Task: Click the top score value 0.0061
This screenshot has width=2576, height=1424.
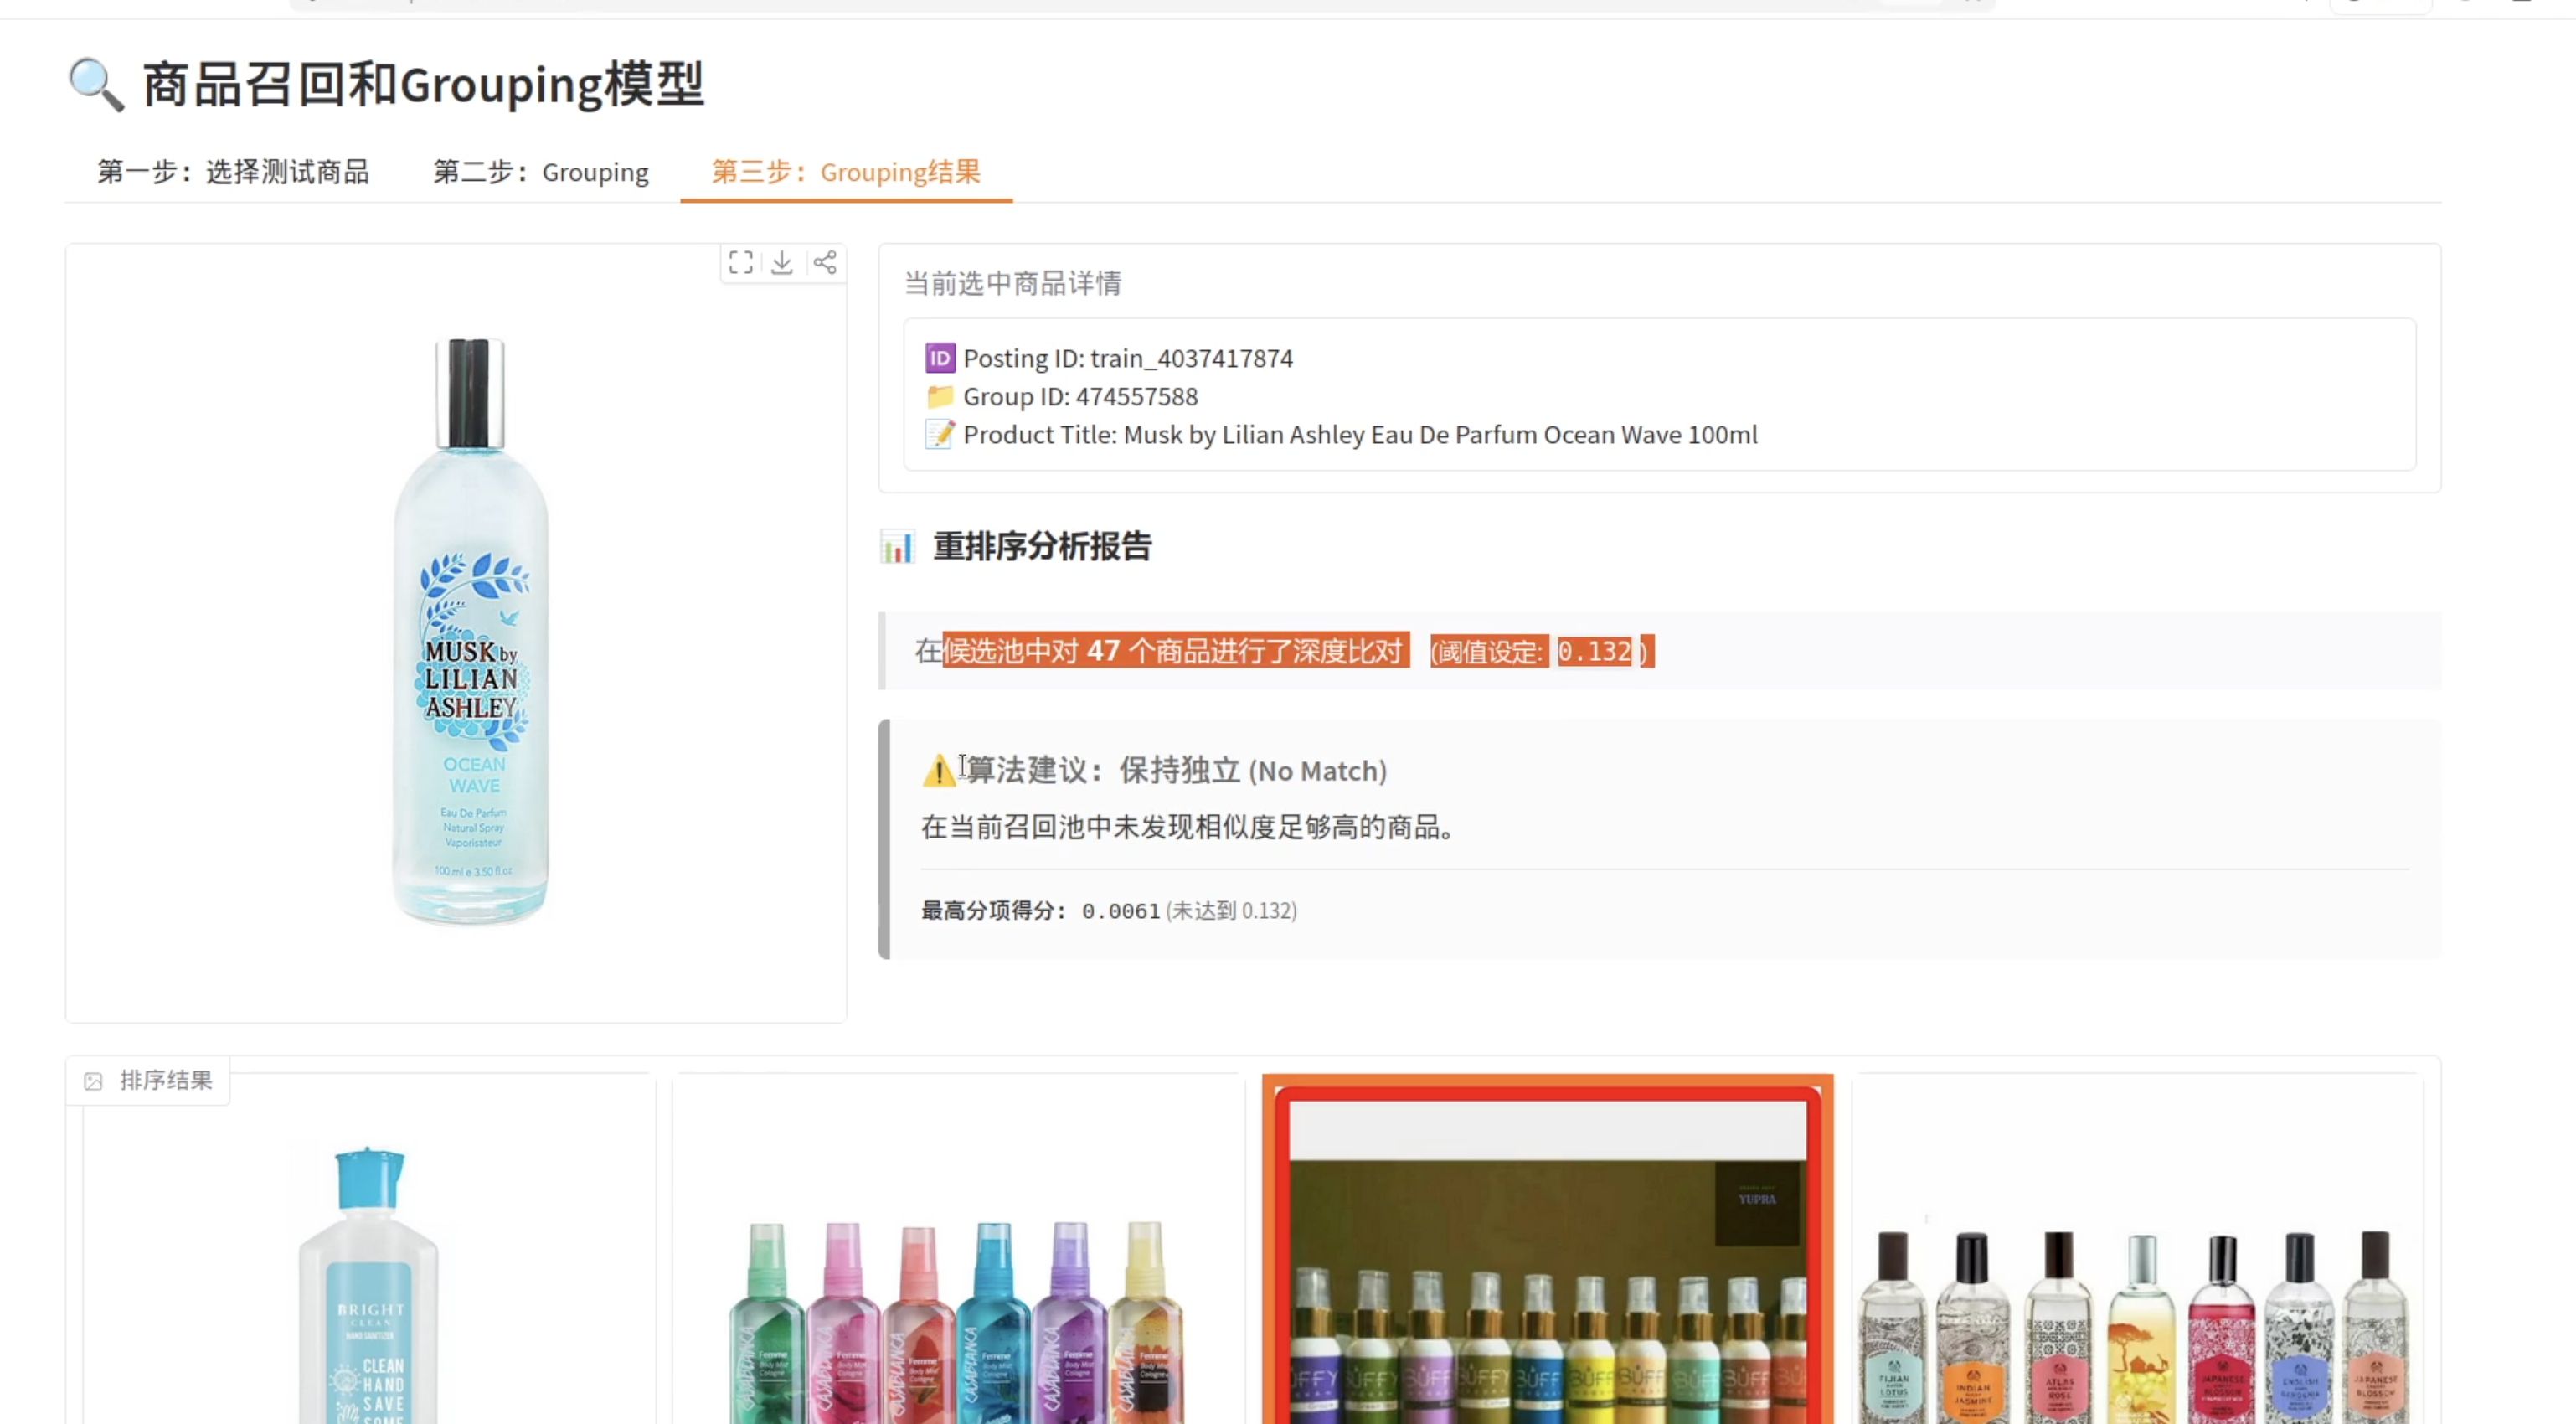Action: pyautogui.click(x=1121, y=911)
